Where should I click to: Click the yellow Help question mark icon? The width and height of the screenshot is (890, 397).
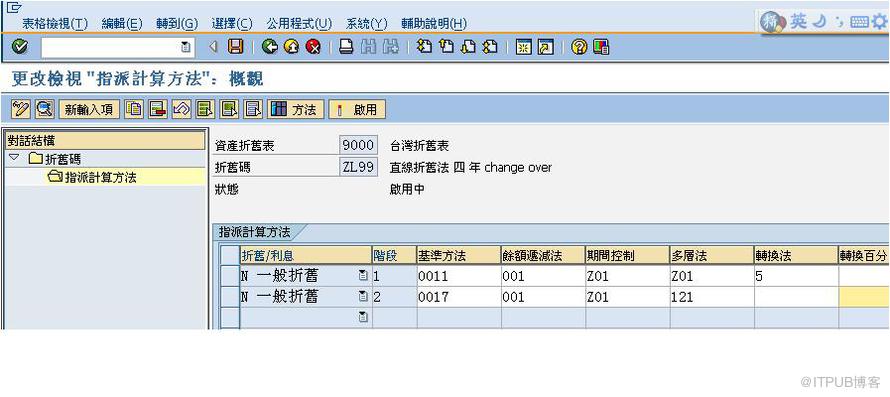579,47
